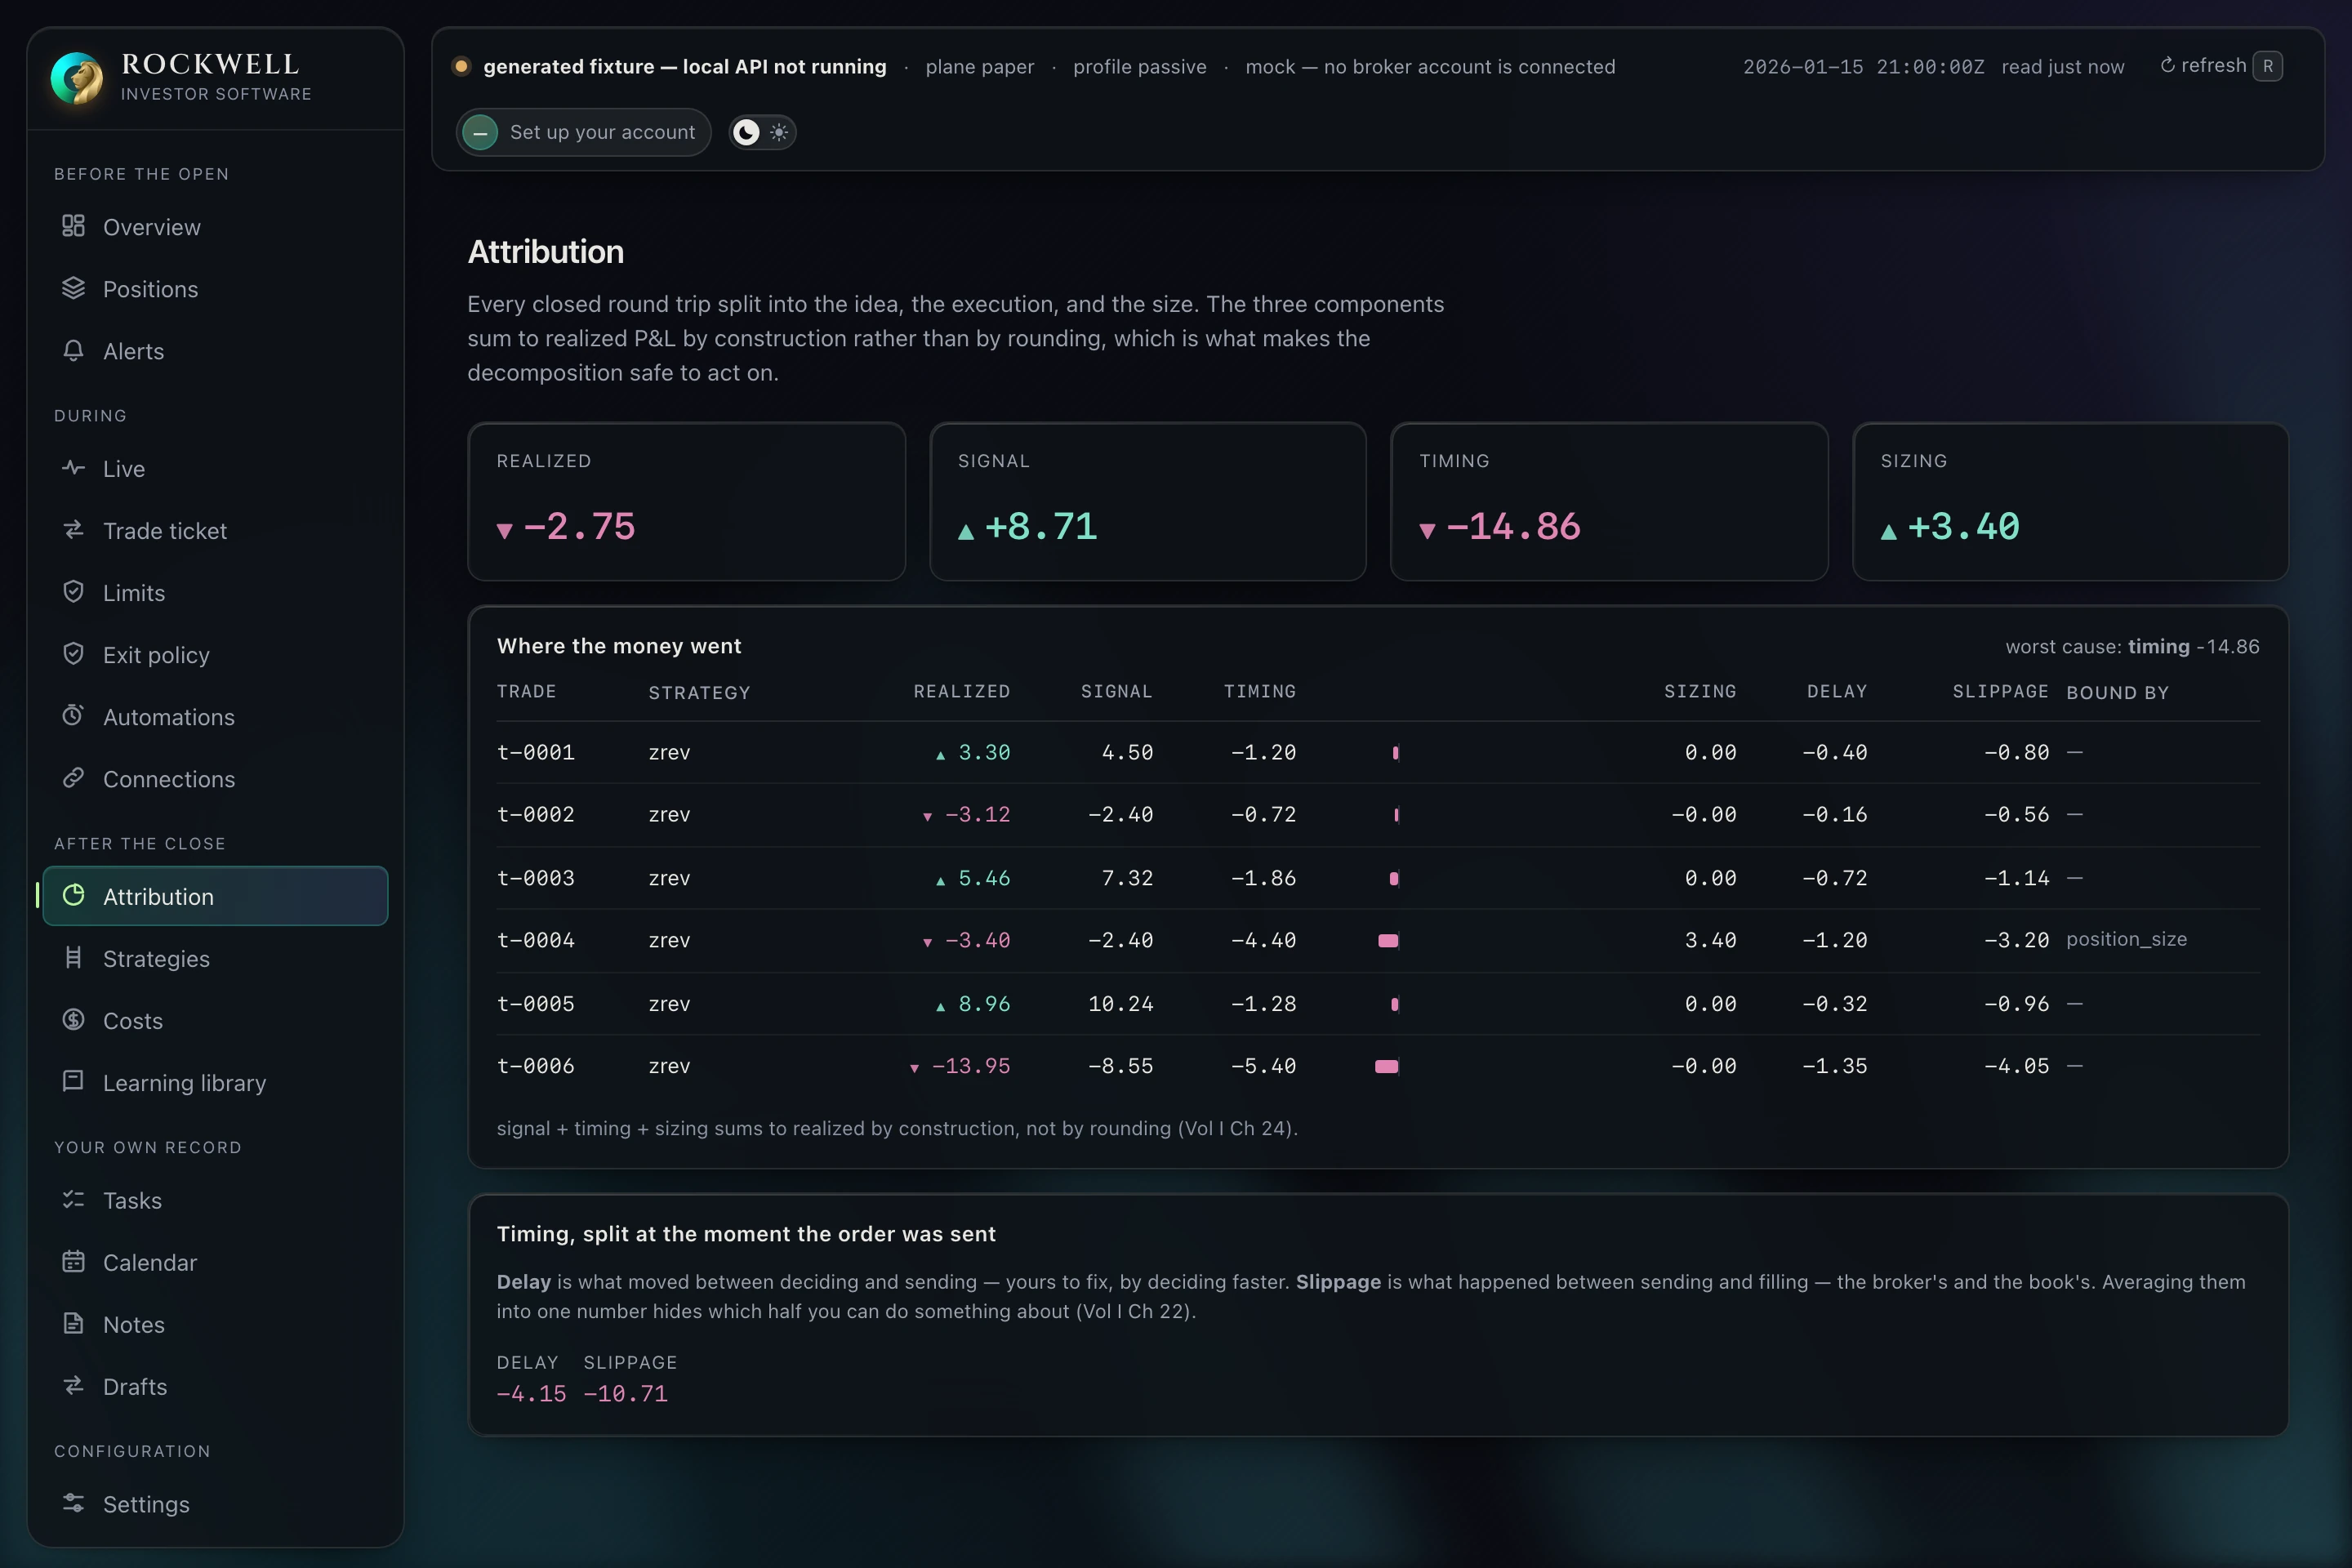This screenshot has height=1568, width=2352.
Task: Click the t-0006 timing bar
Action: tap(1387, 1066)
